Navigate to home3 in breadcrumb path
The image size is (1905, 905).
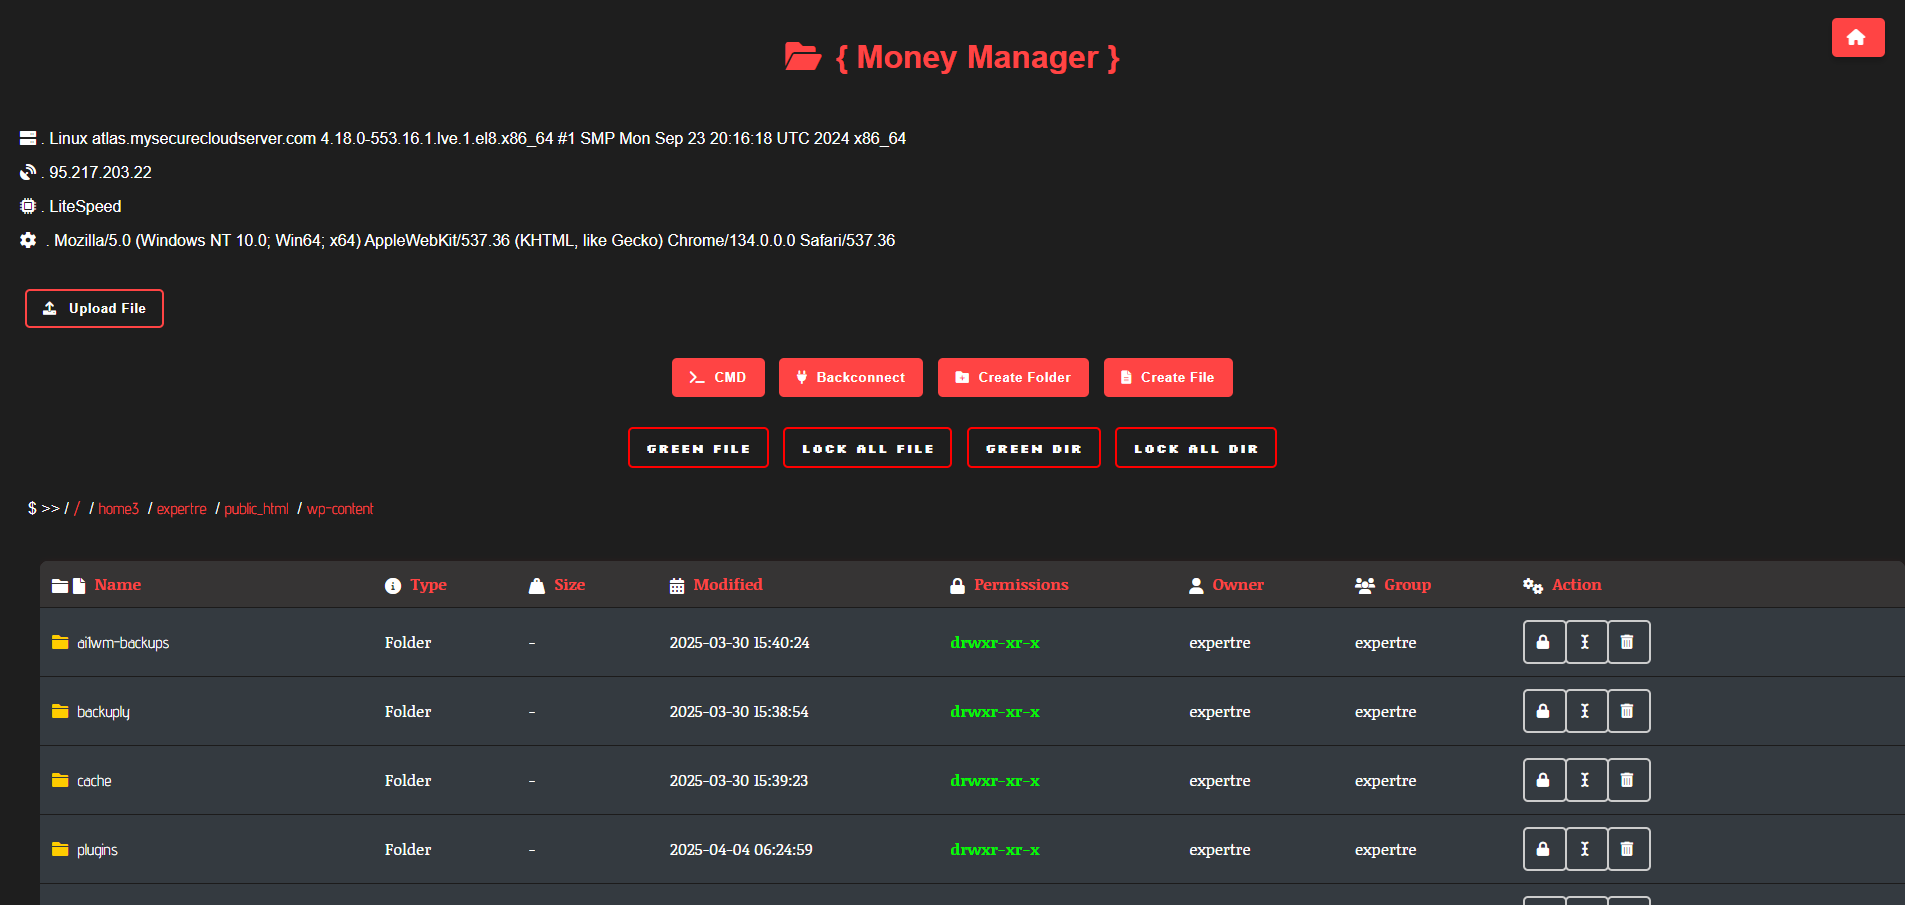[118, 509]
